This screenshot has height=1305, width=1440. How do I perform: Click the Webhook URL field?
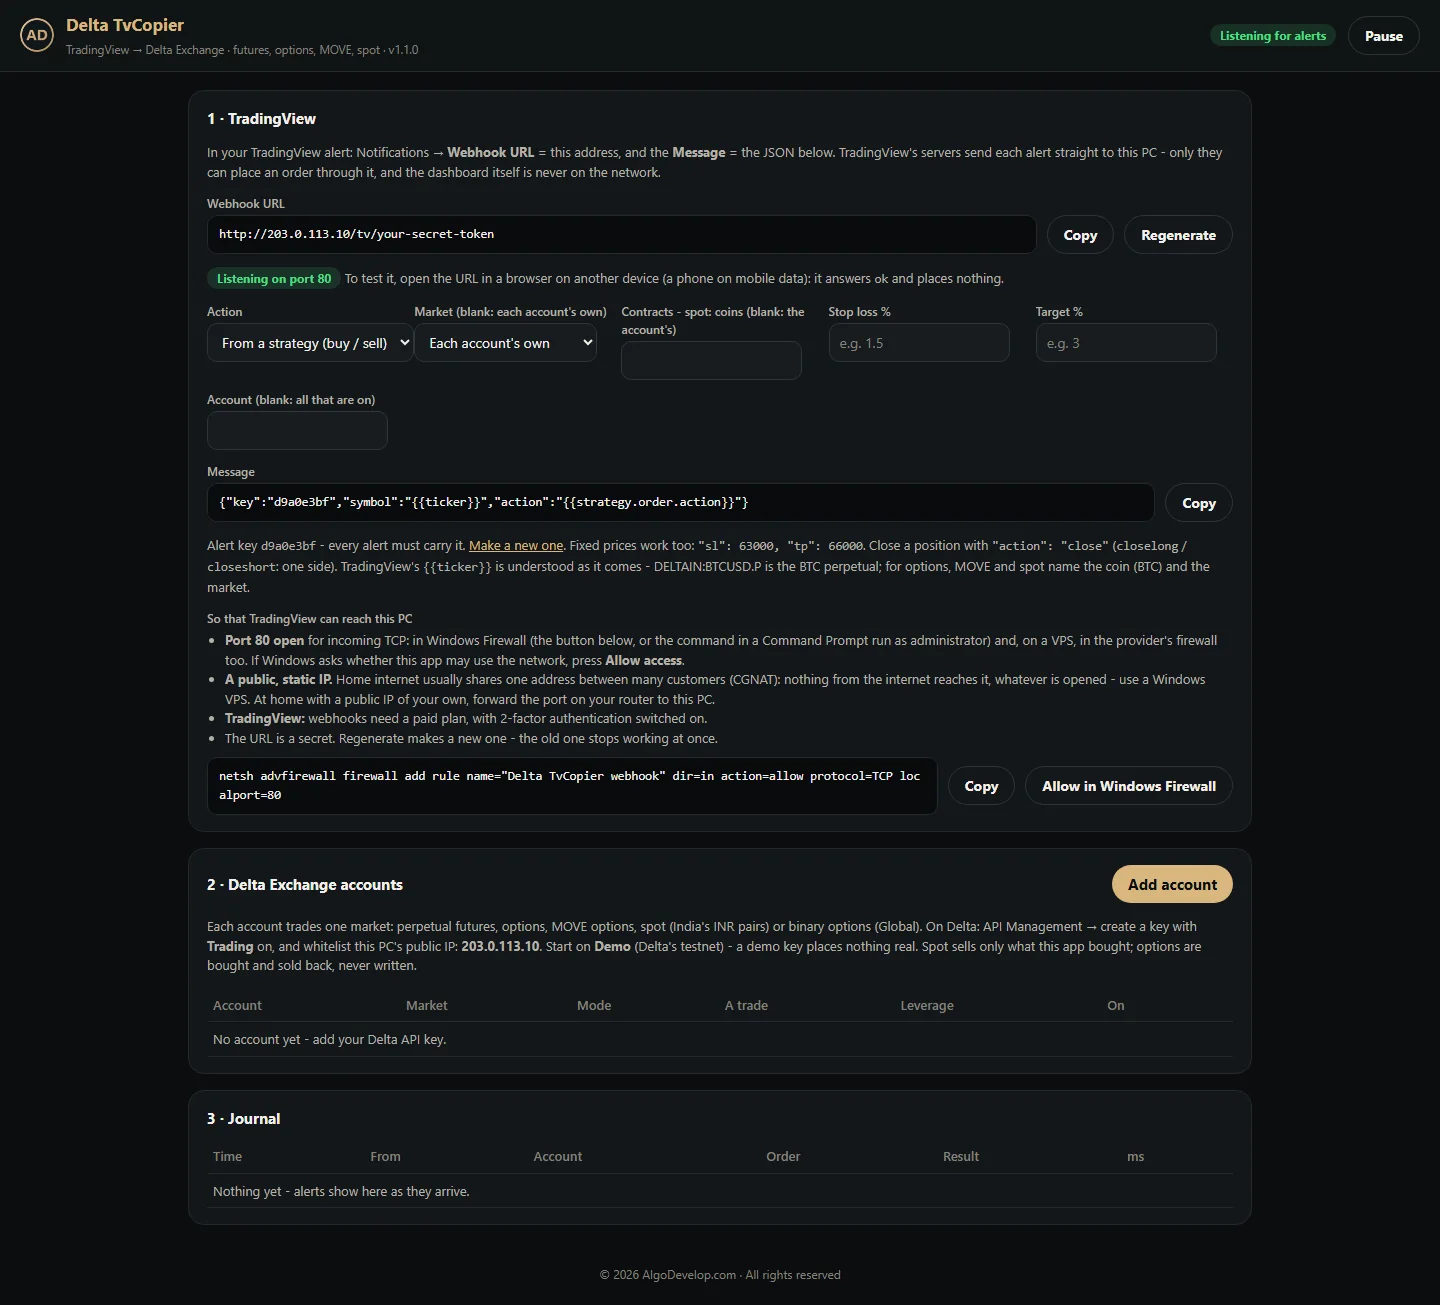point(621,234)
